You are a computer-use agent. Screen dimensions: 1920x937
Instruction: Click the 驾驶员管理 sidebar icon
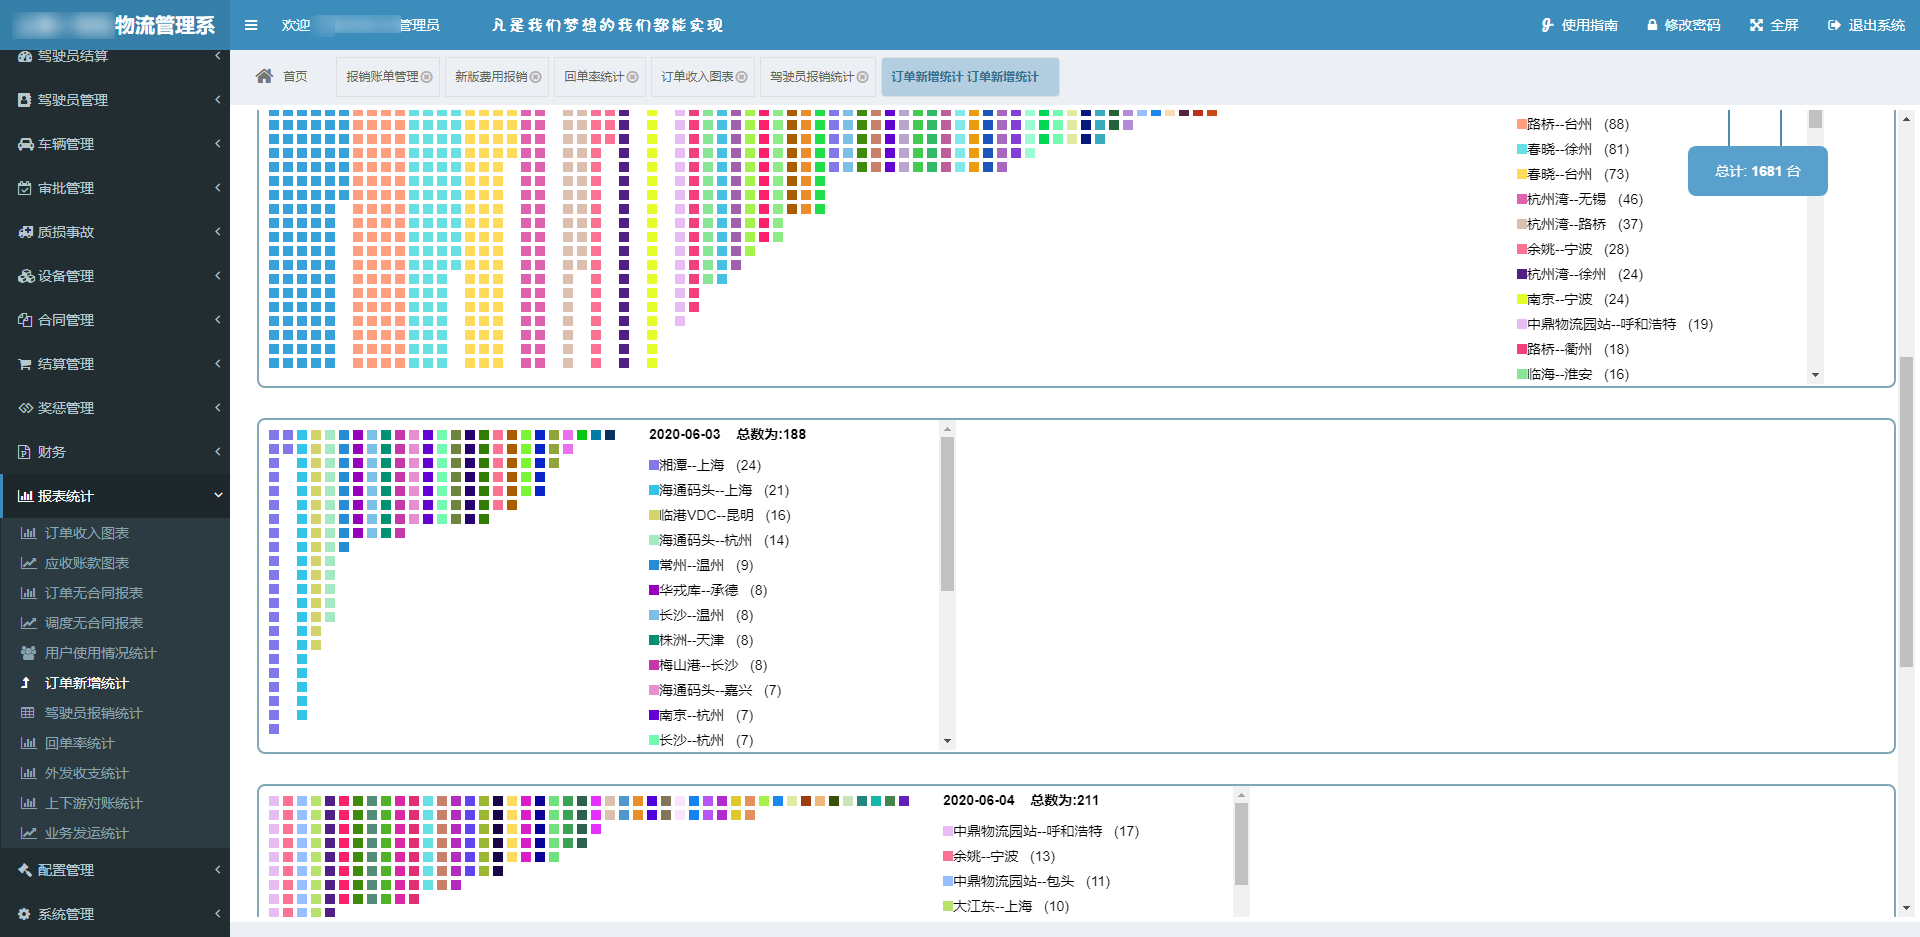click(25, 100)
